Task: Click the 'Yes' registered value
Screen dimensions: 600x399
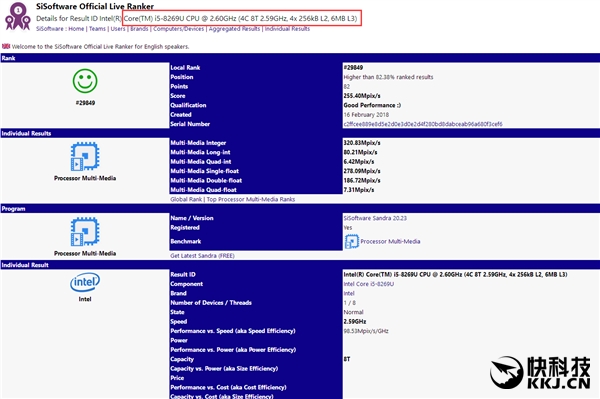Action: pos(347,228)
